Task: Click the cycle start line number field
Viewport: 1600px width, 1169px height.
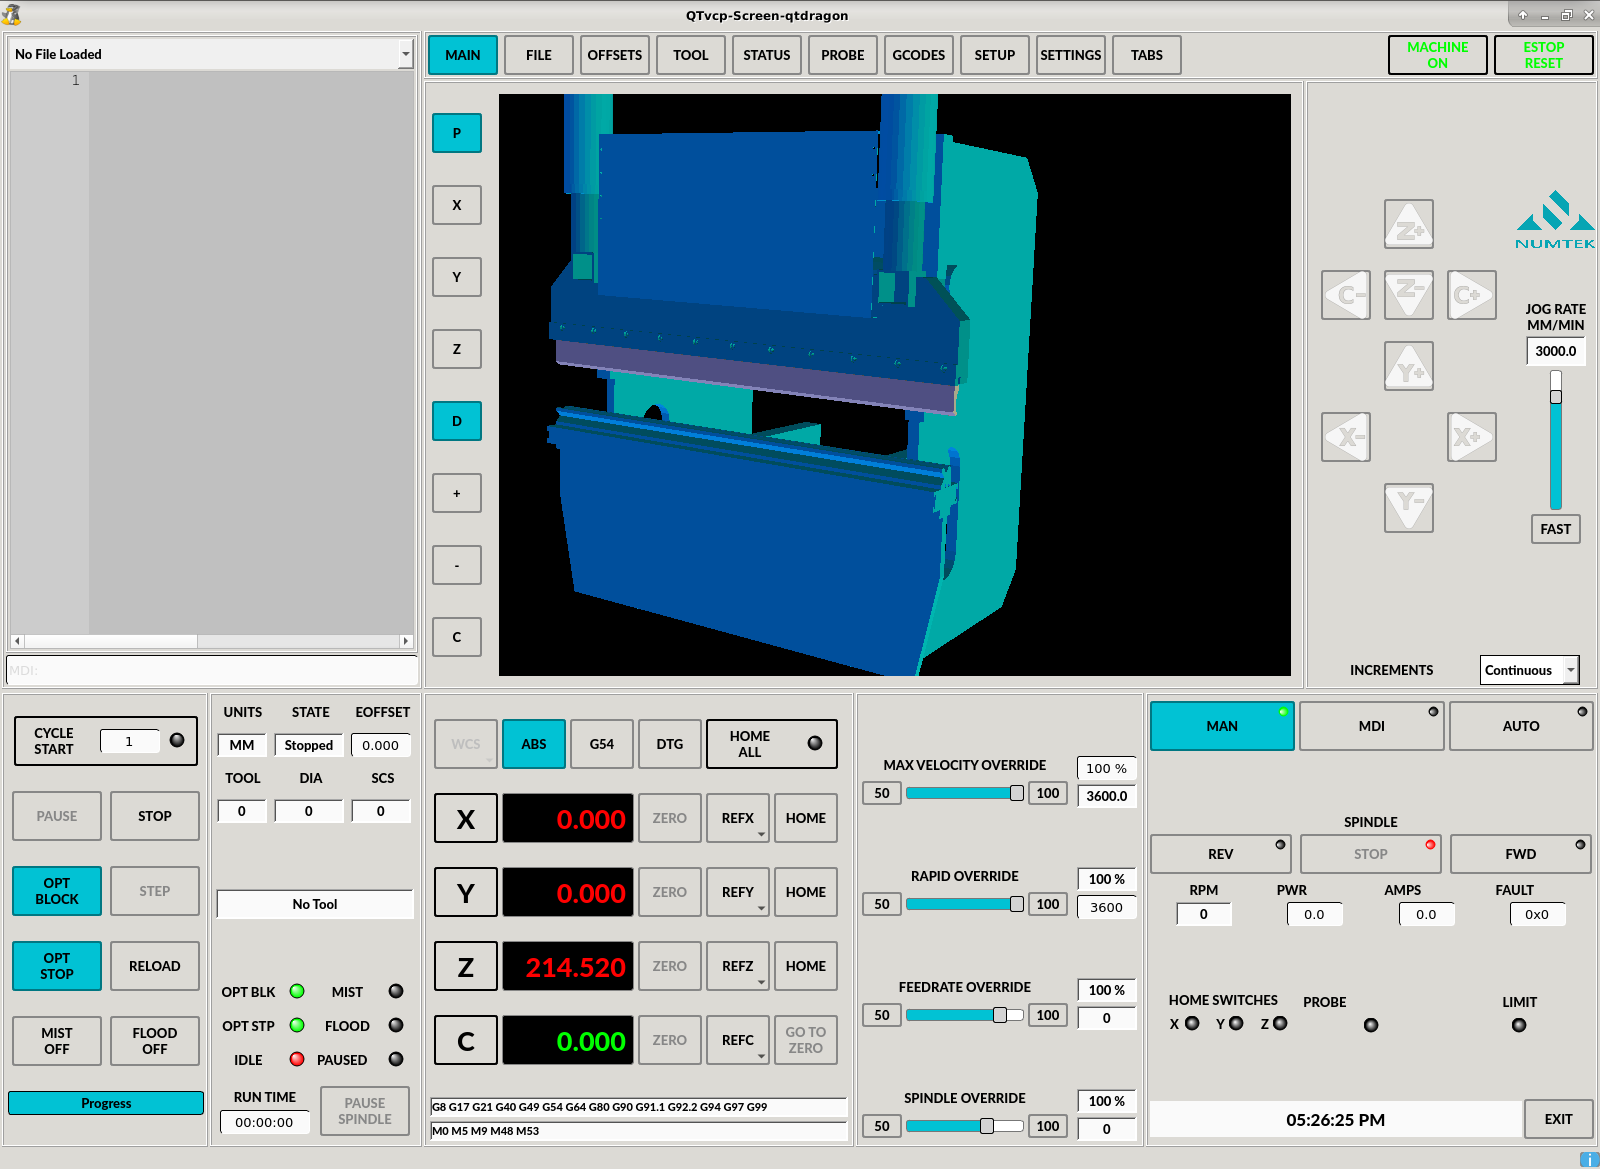Action: (x=130, y=741)
